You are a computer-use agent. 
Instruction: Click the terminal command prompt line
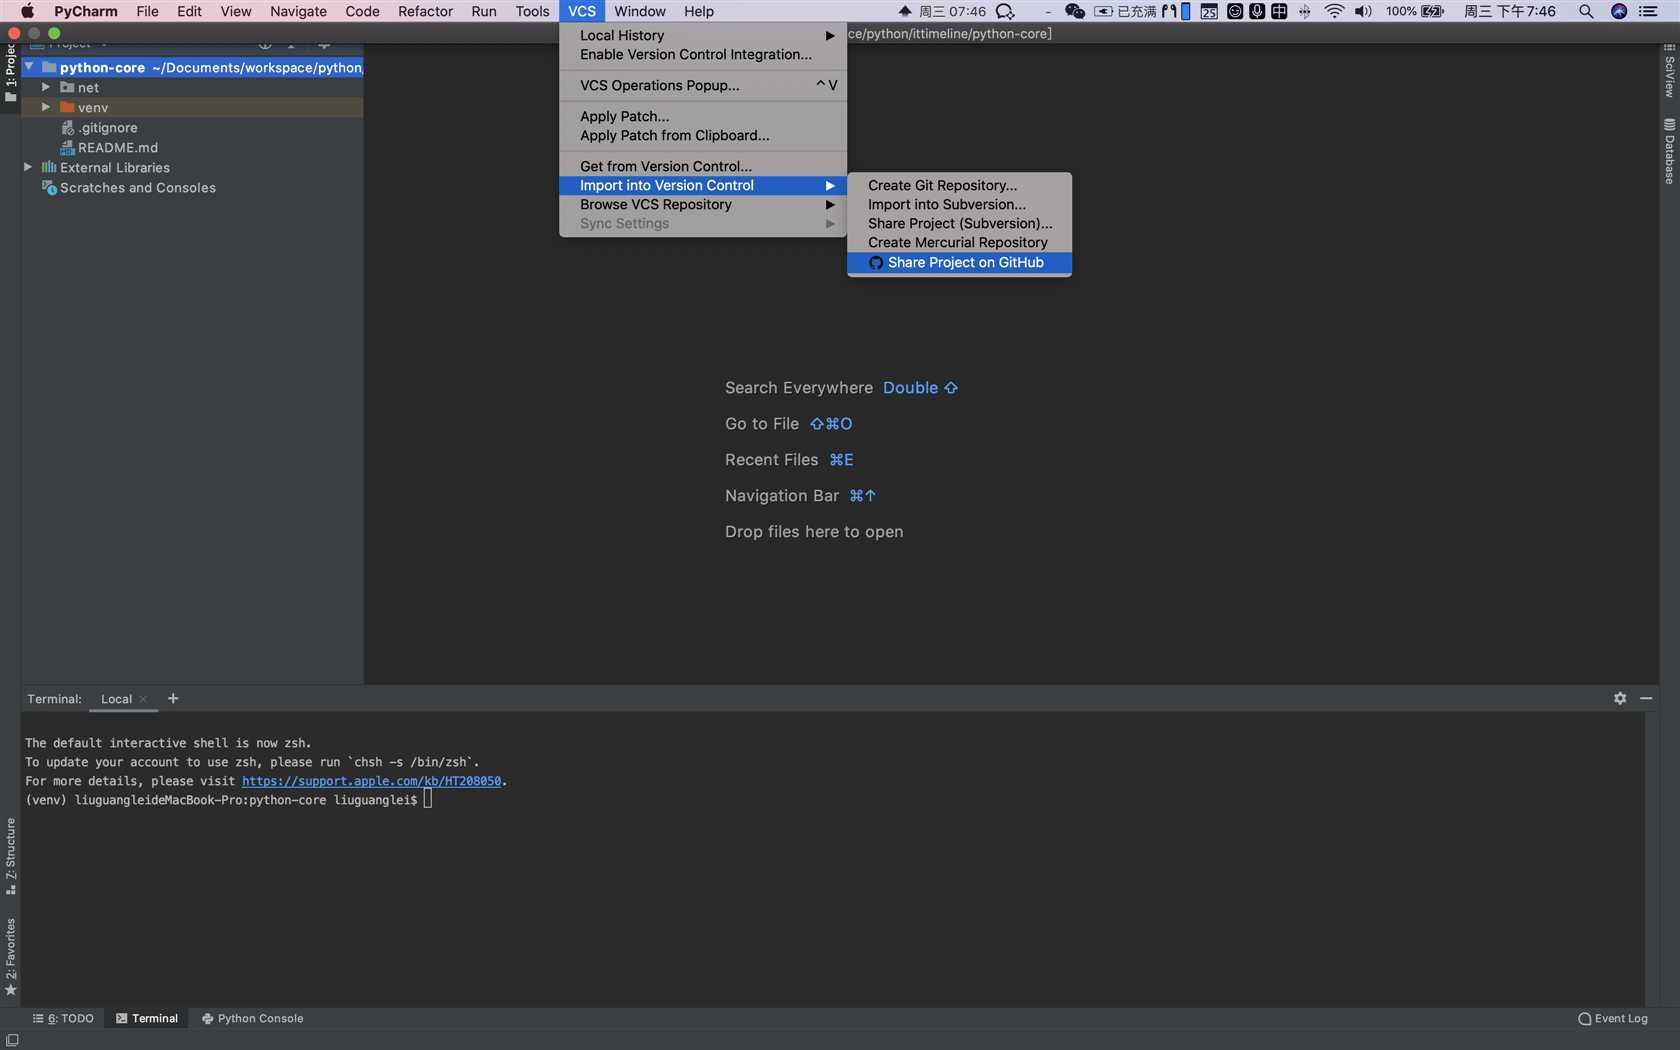[x=229, y=800]
